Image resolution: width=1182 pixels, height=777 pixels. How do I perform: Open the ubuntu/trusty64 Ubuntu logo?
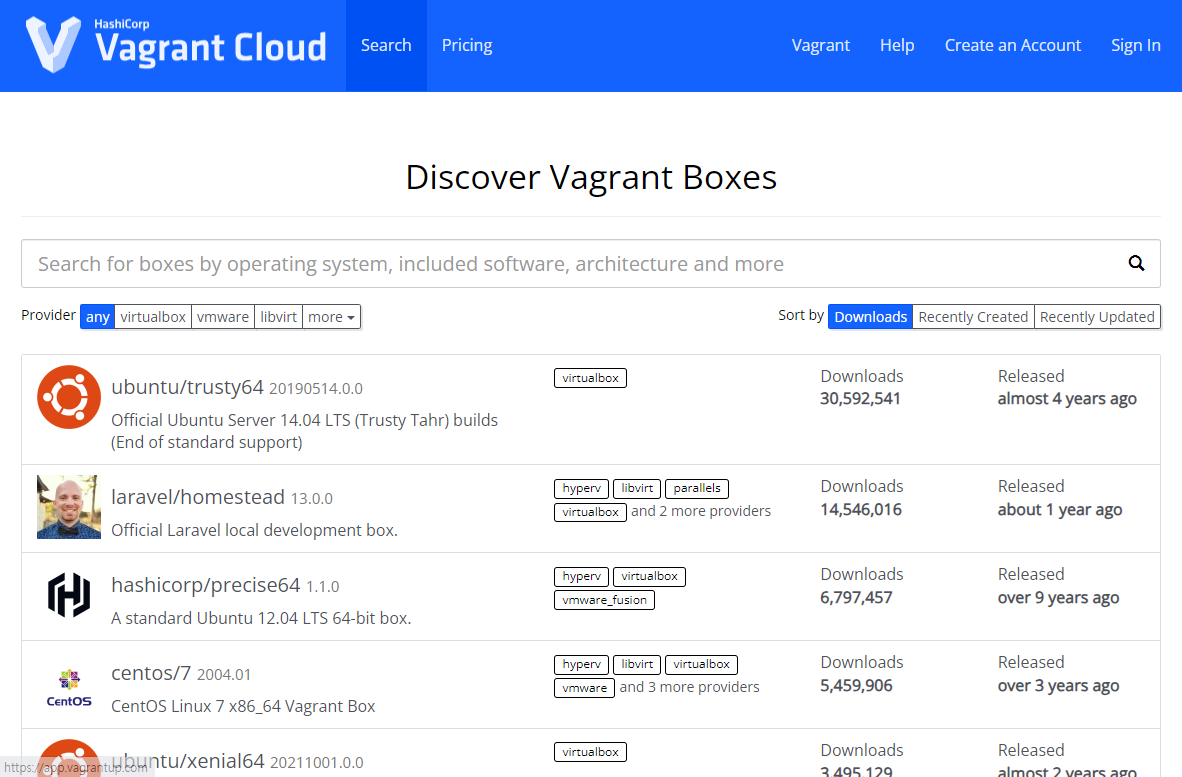pos(69,397)
